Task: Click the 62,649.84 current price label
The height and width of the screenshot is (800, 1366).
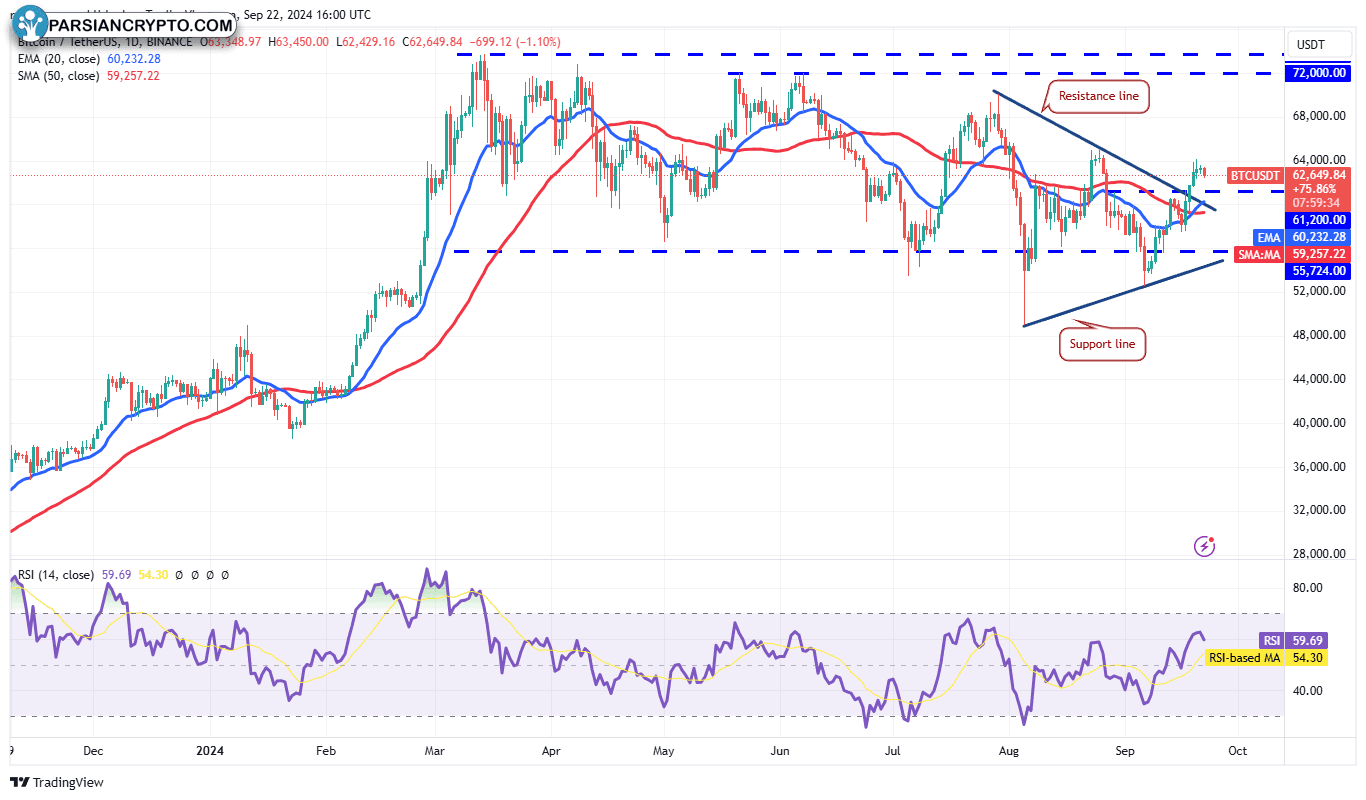Action: (x=1320, y=174)
